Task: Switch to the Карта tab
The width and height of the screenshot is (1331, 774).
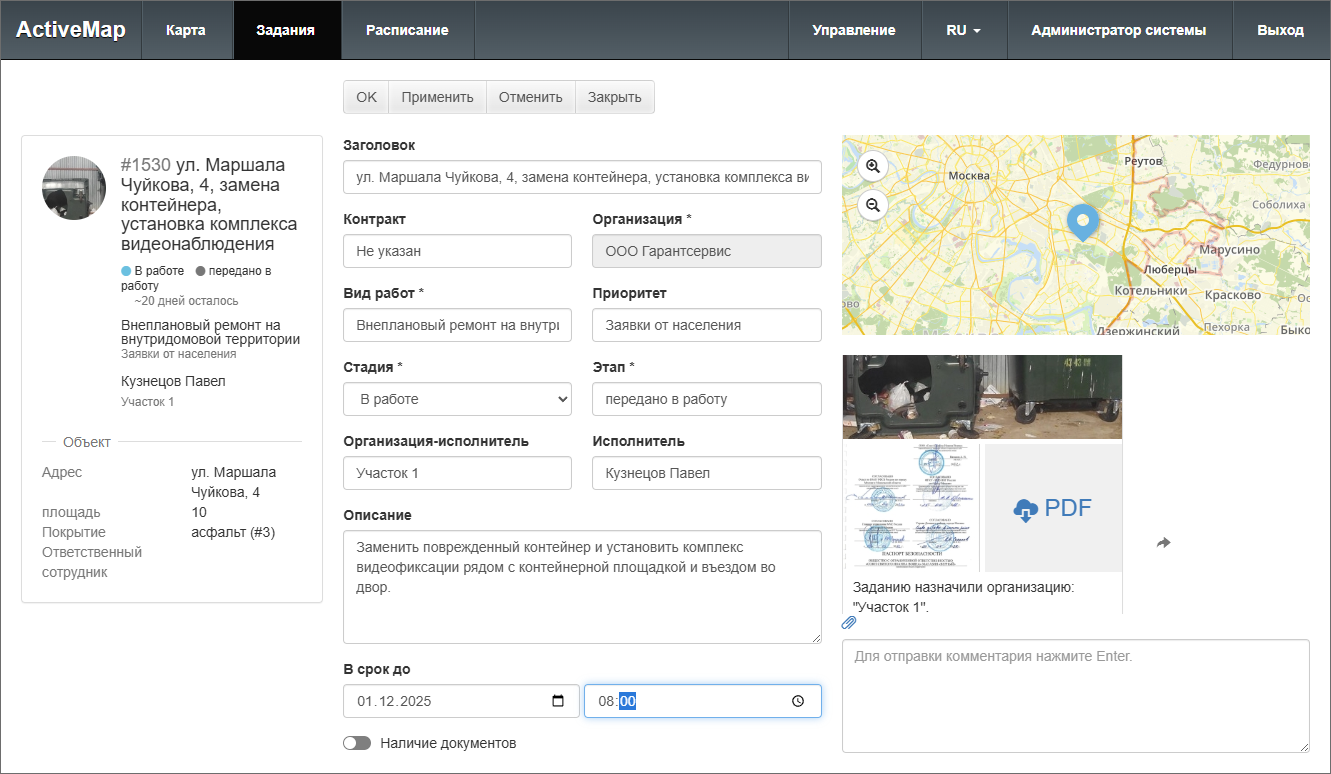Action: 186,30
